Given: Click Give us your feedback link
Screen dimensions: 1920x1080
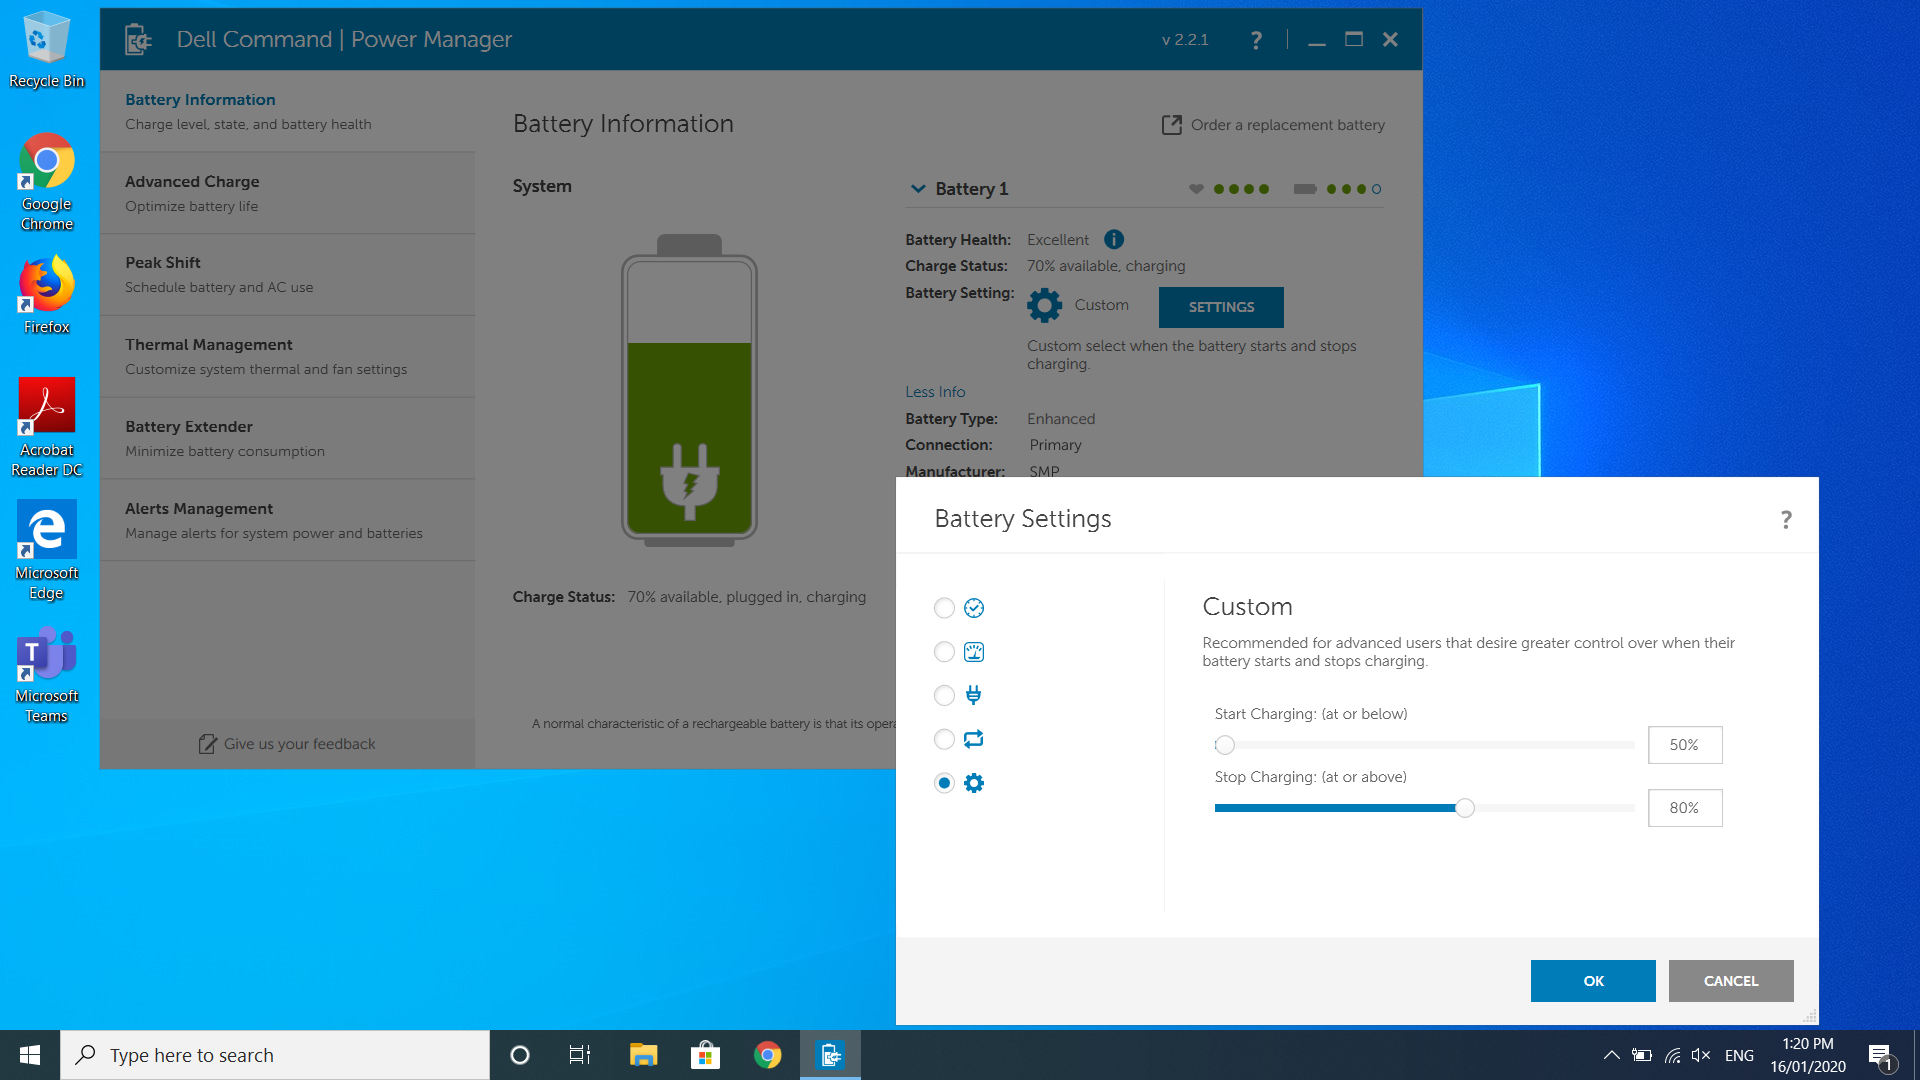Looking at the screenshot, I should point(288,744).
